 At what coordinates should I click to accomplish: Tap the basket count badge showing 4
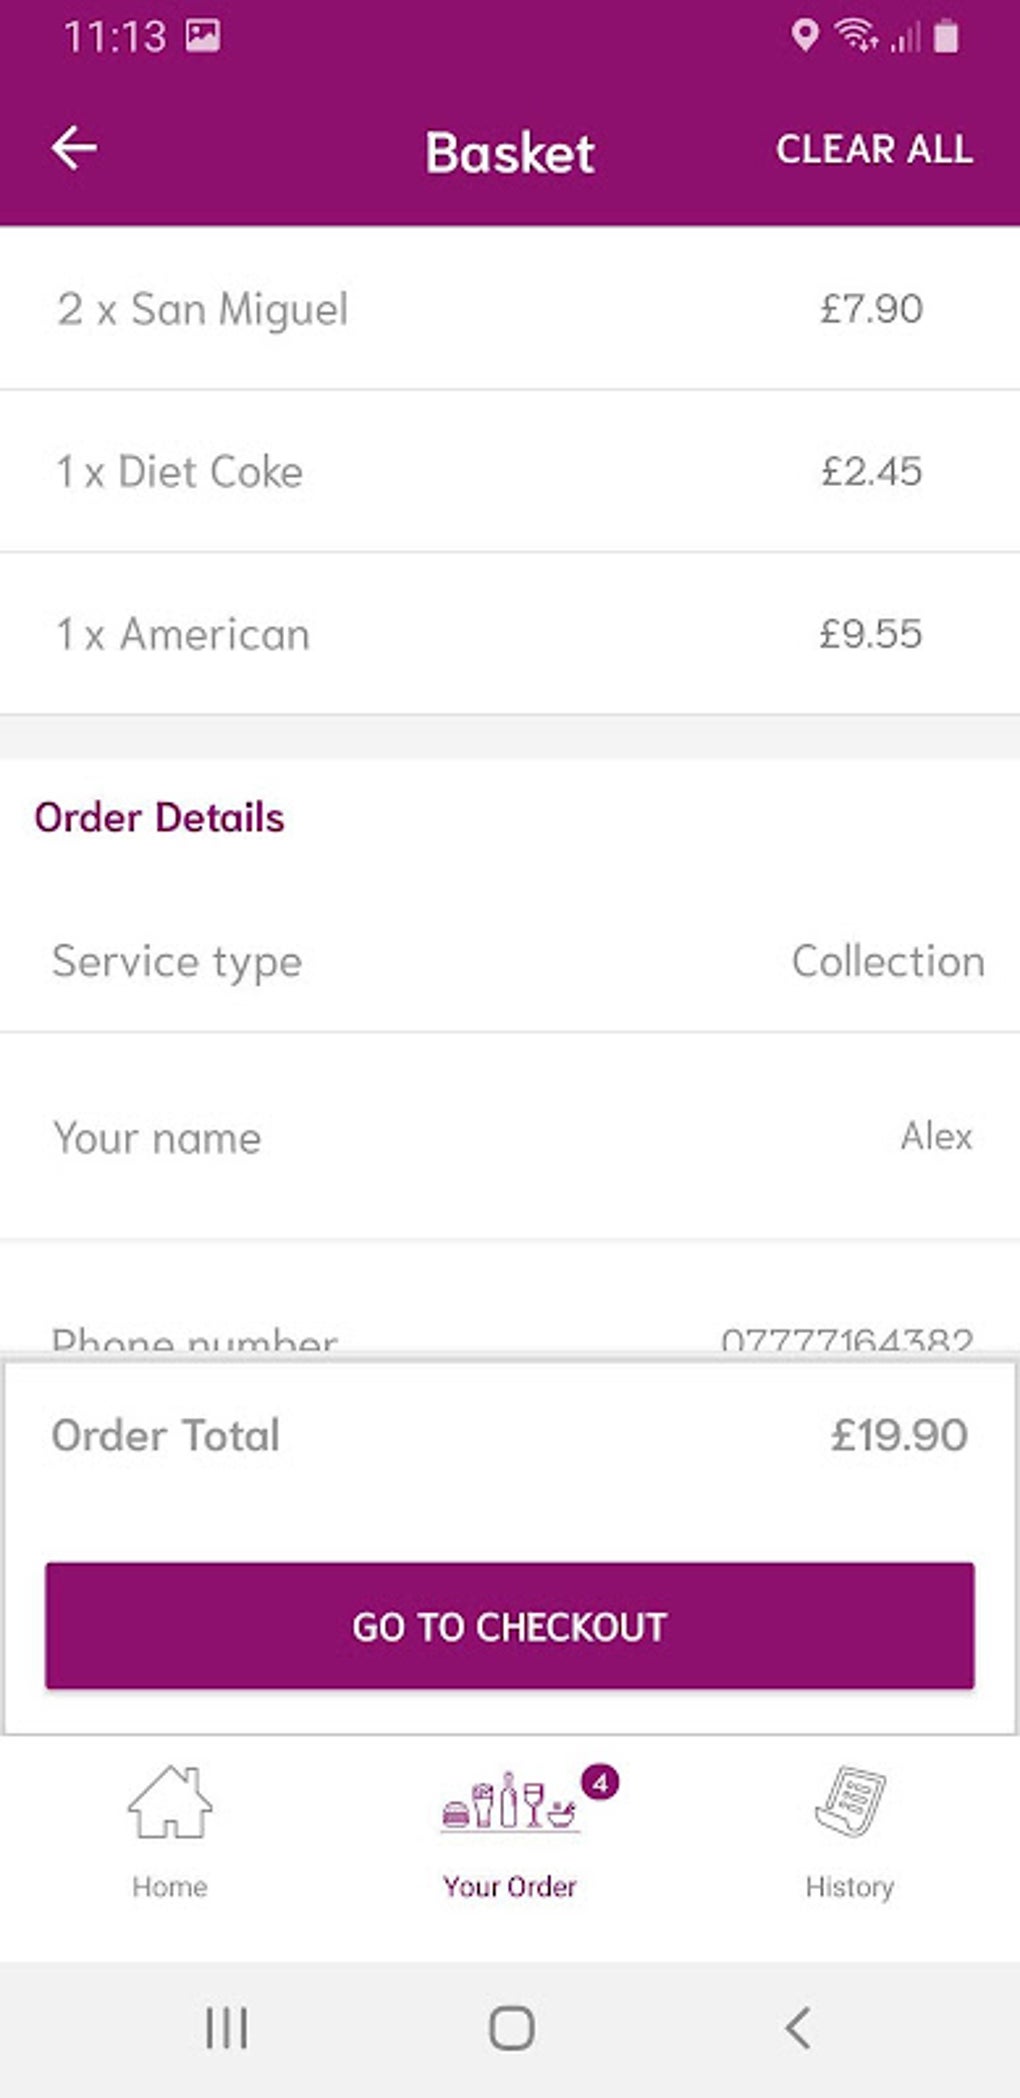tap(600, 1782)
